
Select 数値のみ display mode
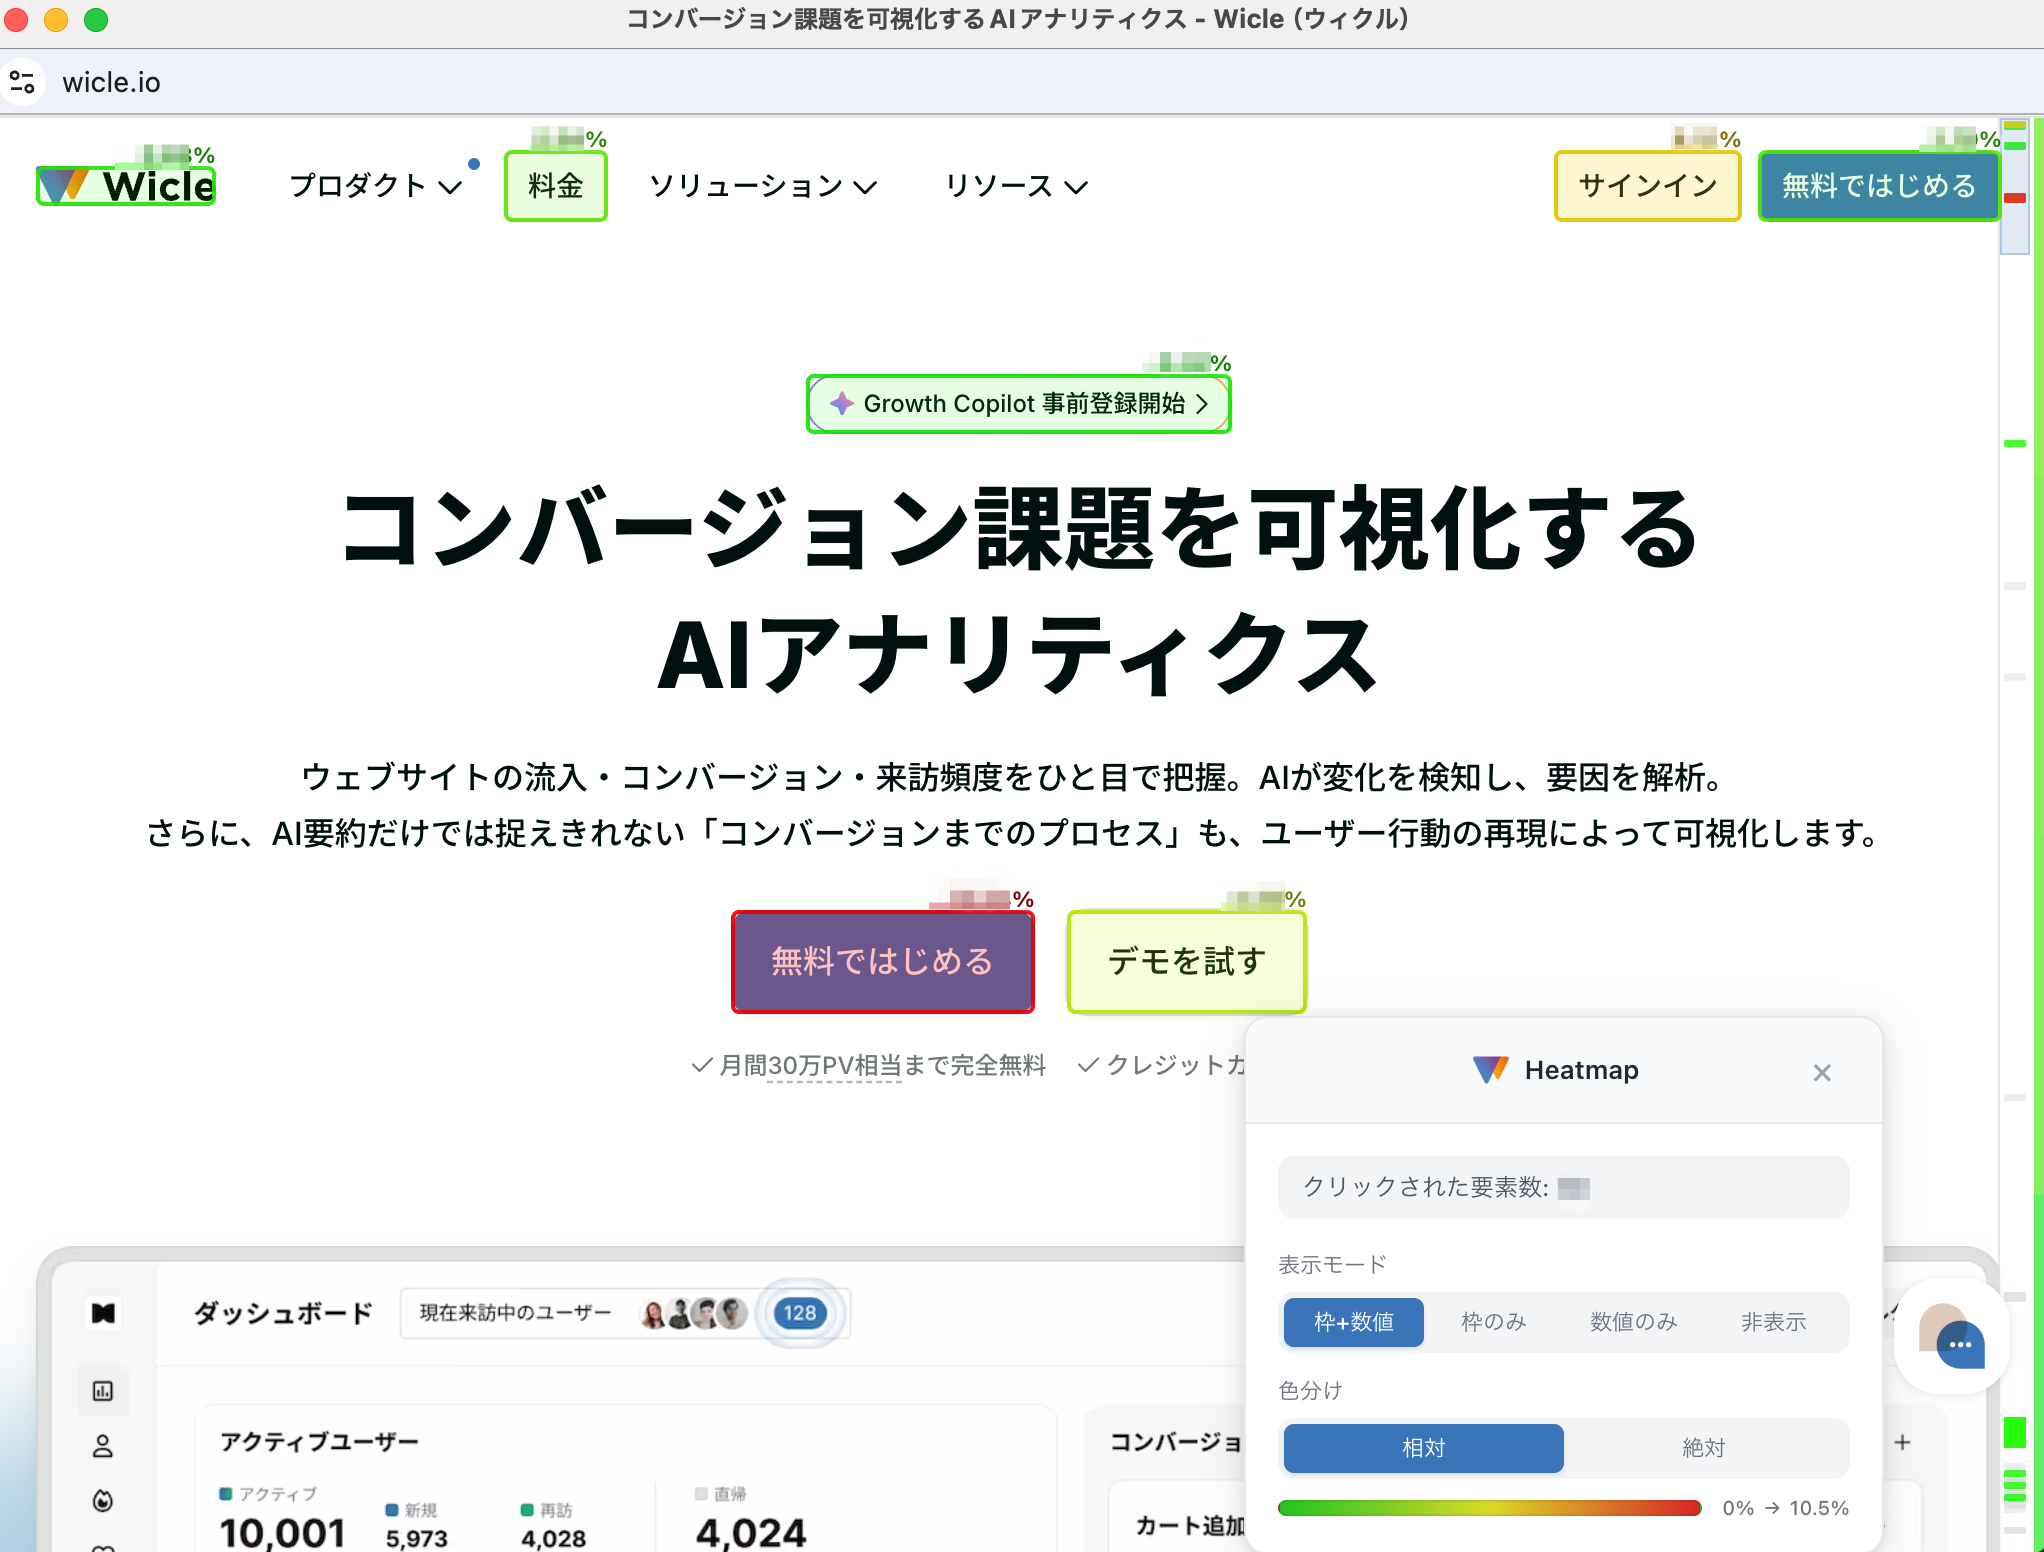point(1633,1322)
